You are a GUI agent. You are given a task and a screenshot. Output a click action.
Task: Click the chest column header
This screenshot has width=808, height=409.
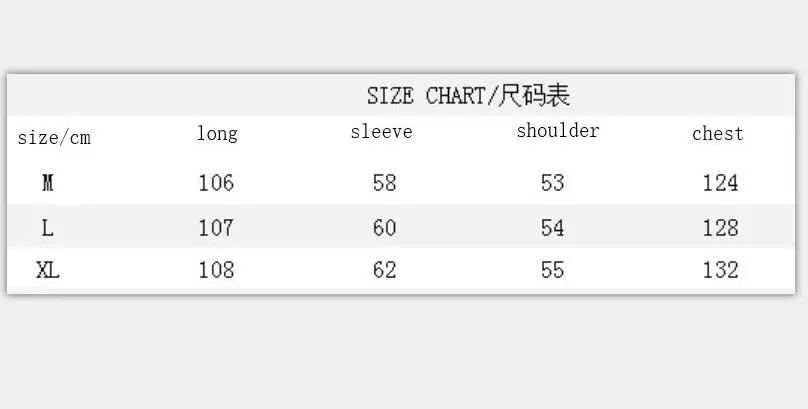[x=717, y=134]
